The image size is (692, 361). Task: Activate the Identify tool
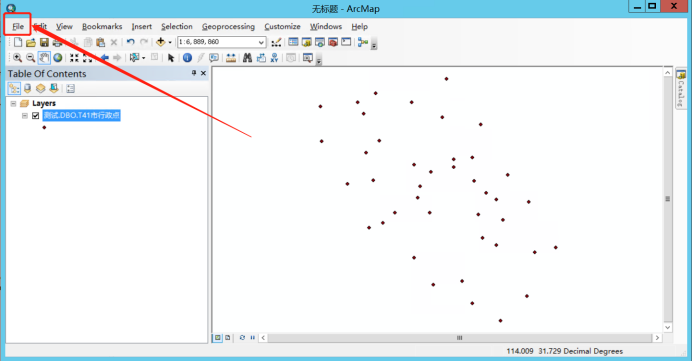click(187, 58)
